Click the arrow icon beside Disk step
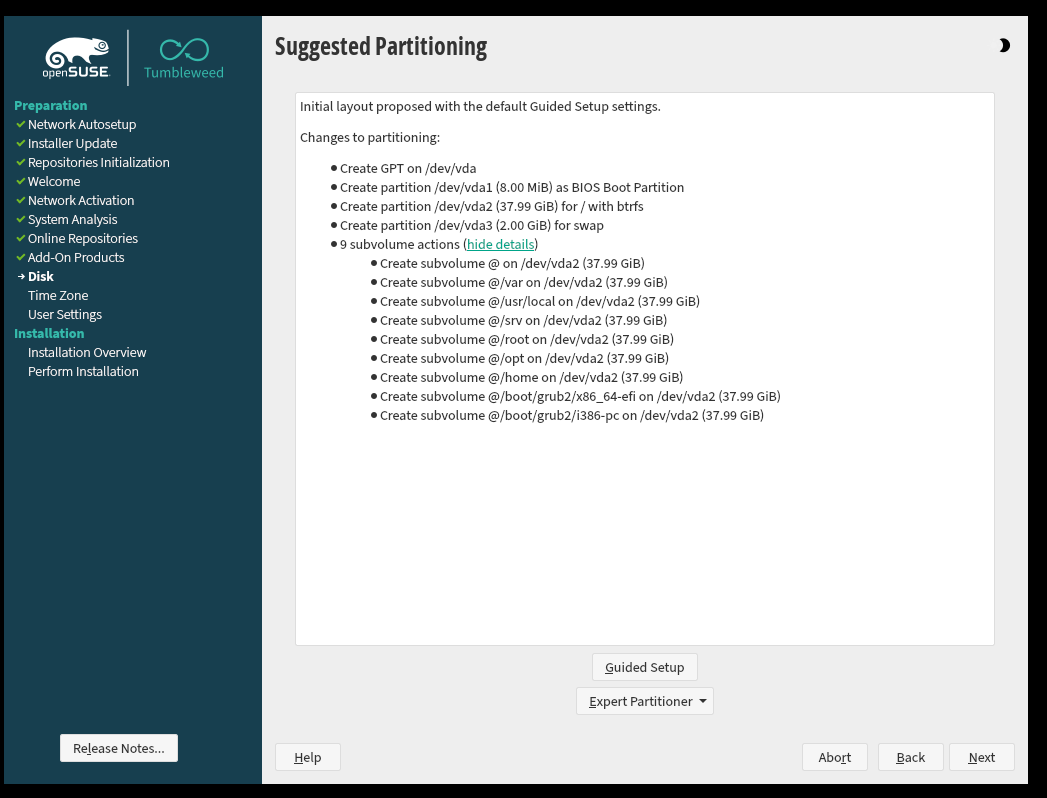1047x798 pixels. (x=20, y=277)
